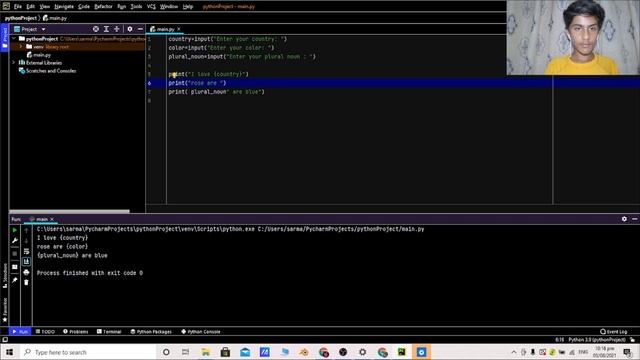Rerun main with the green play icon
This screenshot has width=640, height=360.
click(15, 231)
